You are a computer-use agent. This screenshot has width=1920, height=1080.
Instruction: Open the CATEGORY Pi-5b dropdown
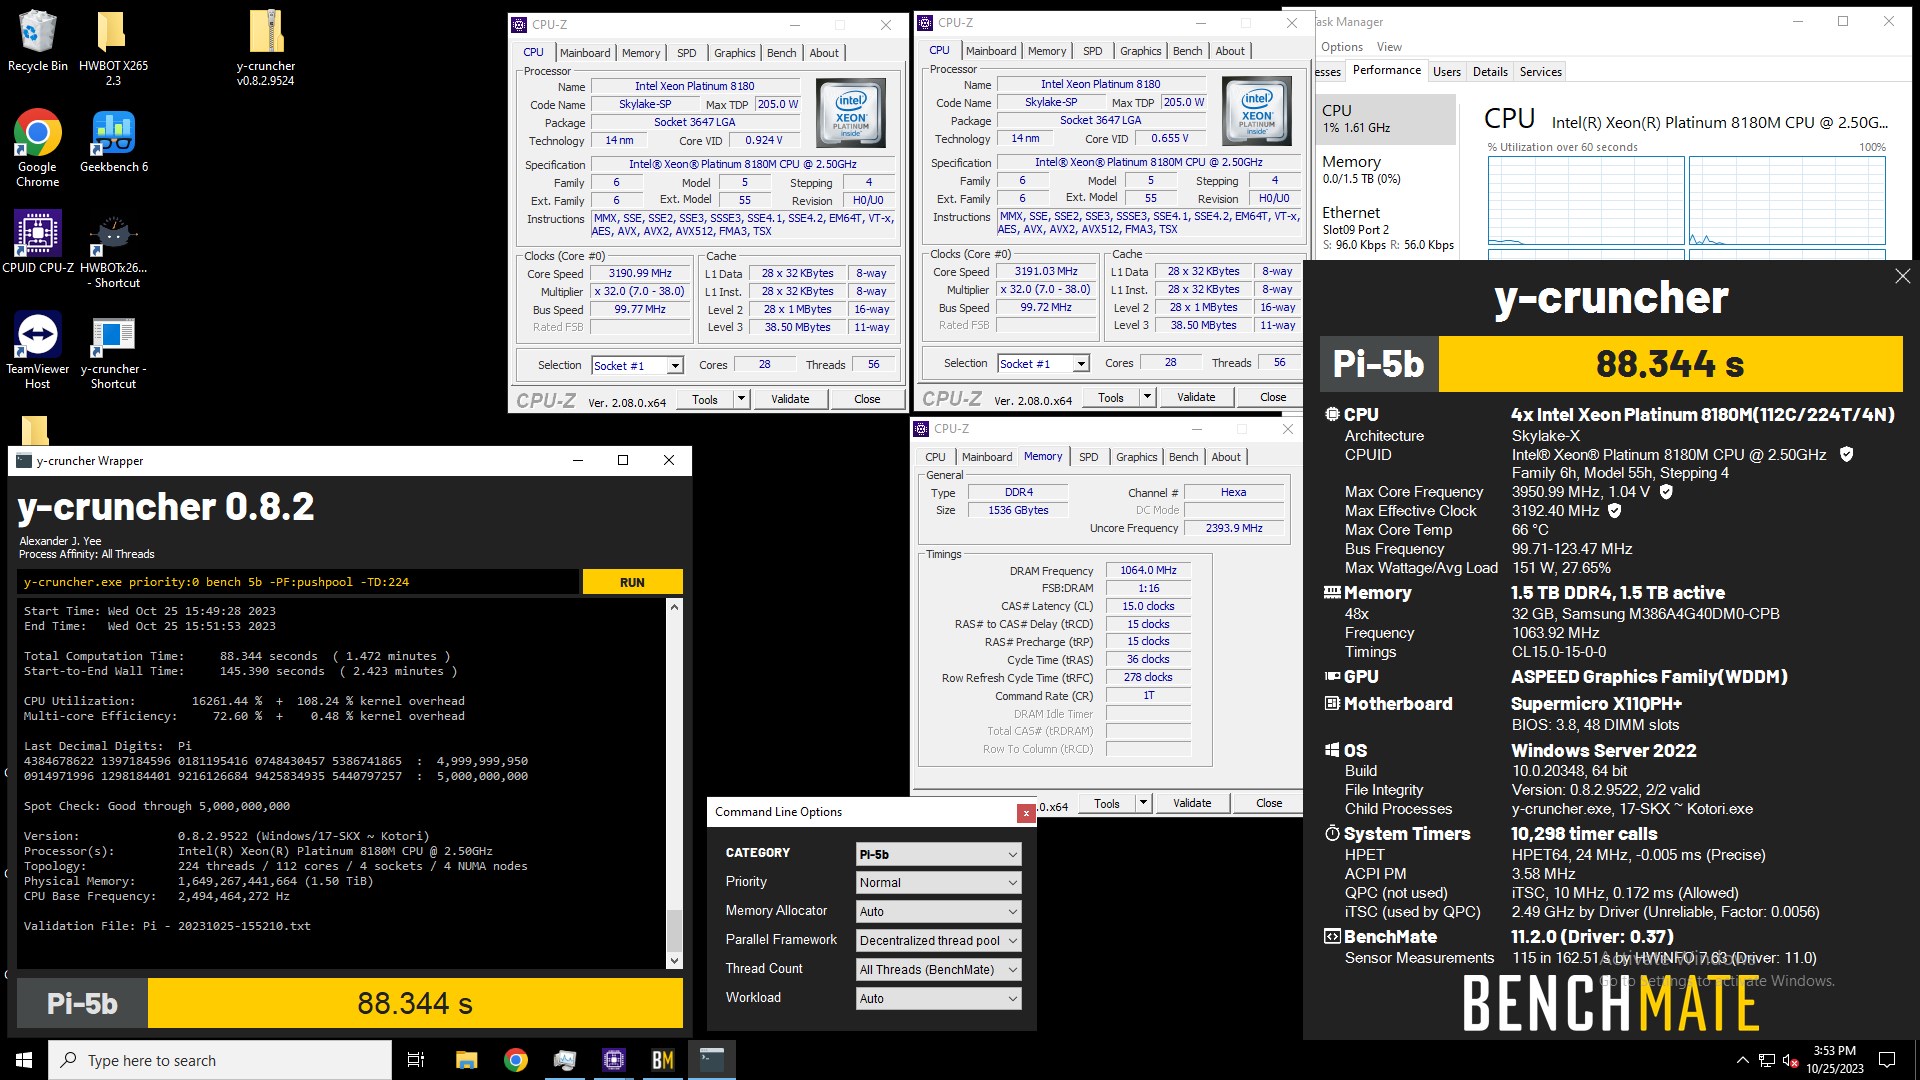point(939,854)
